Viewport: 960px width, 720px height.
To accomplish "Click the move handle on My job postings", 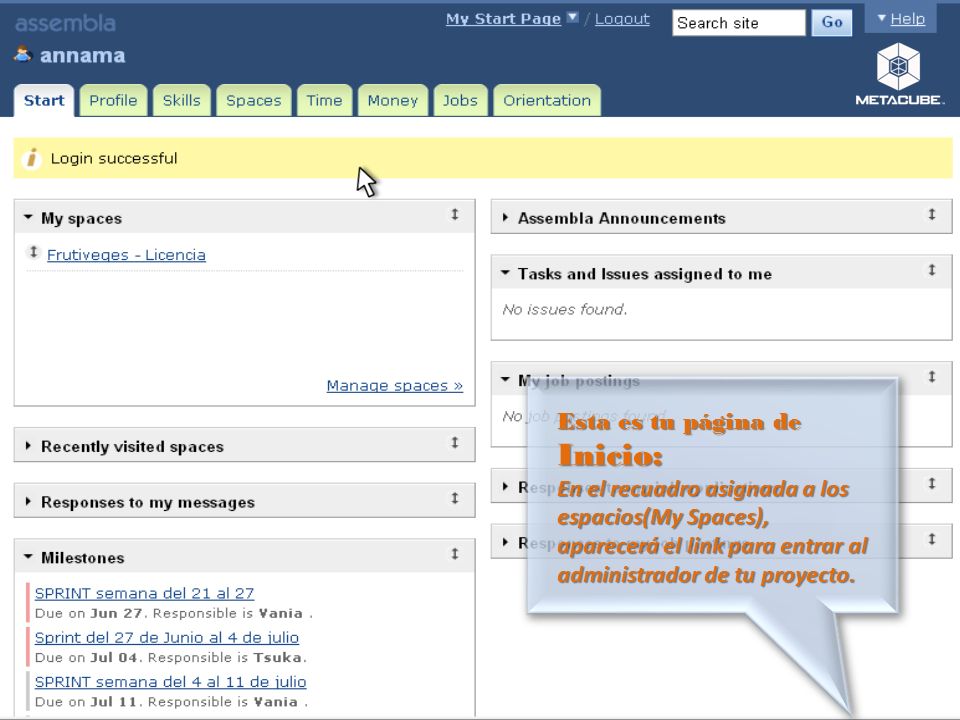I will point(932,377).
